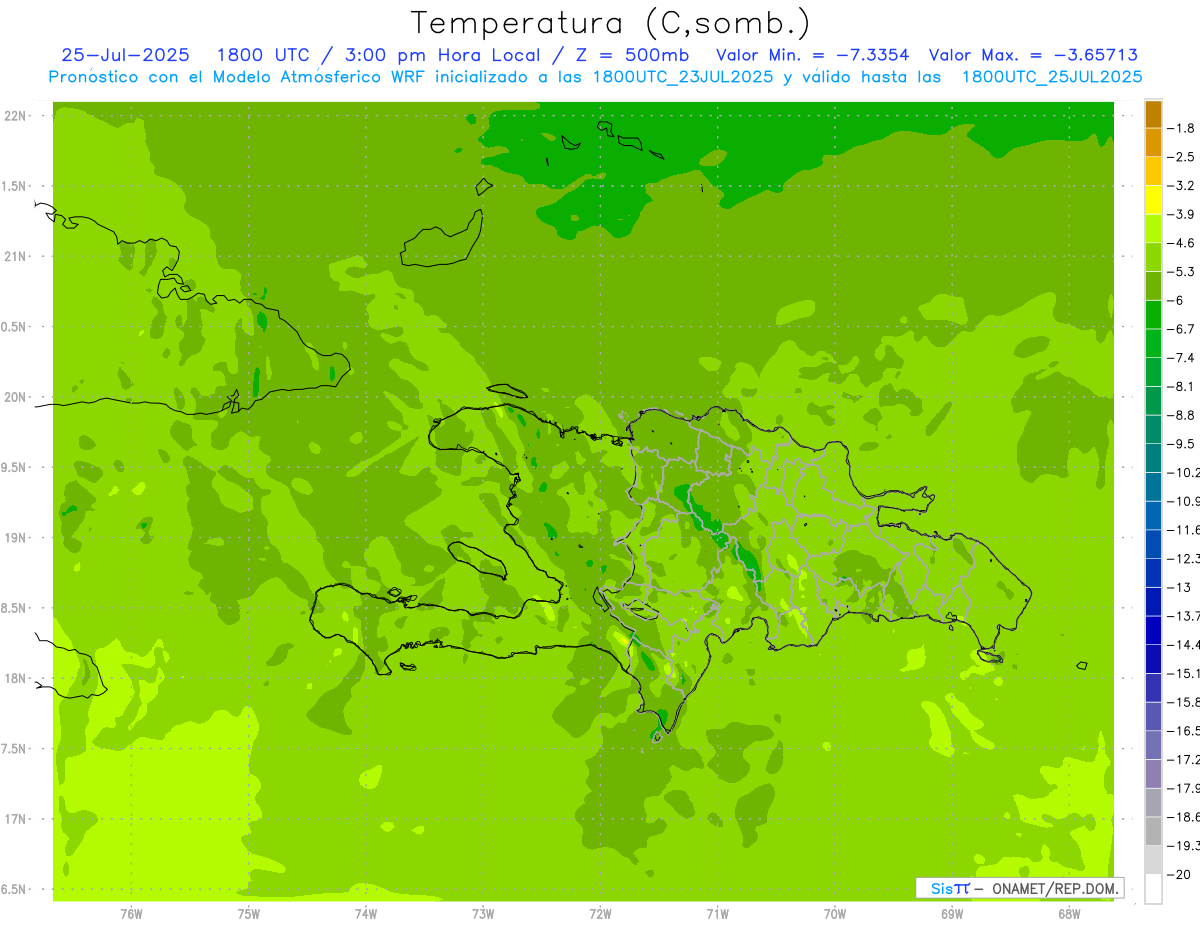The width and height of the screenshot is (1200, 927).
Task: Click the longitude label "68W"
Action: 1069,914
